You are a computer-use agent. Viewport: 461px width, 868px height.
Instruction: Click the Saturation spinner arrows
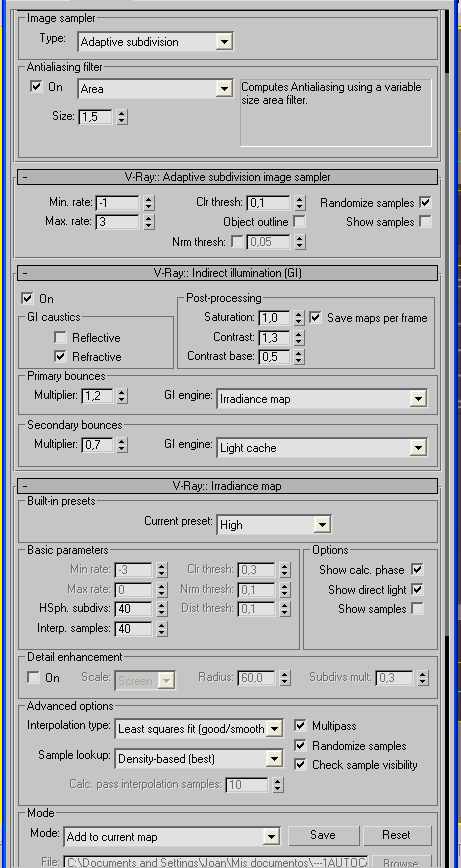(299, 318)
